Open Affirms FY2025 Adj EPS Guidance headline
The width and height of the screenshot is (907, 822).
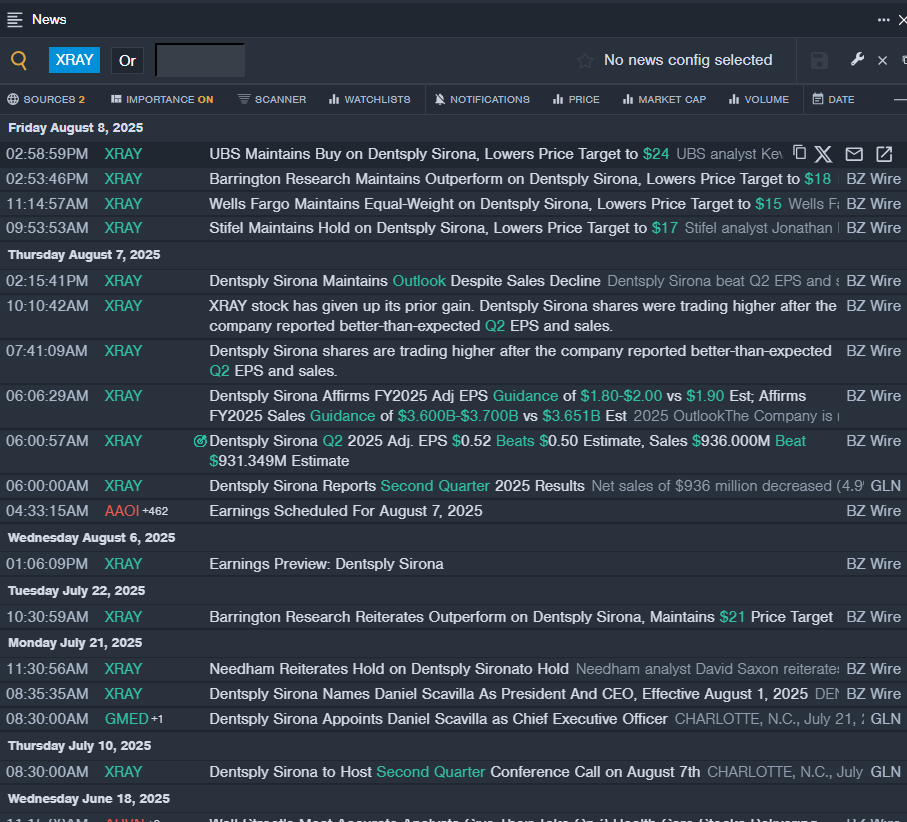[507, 406]
